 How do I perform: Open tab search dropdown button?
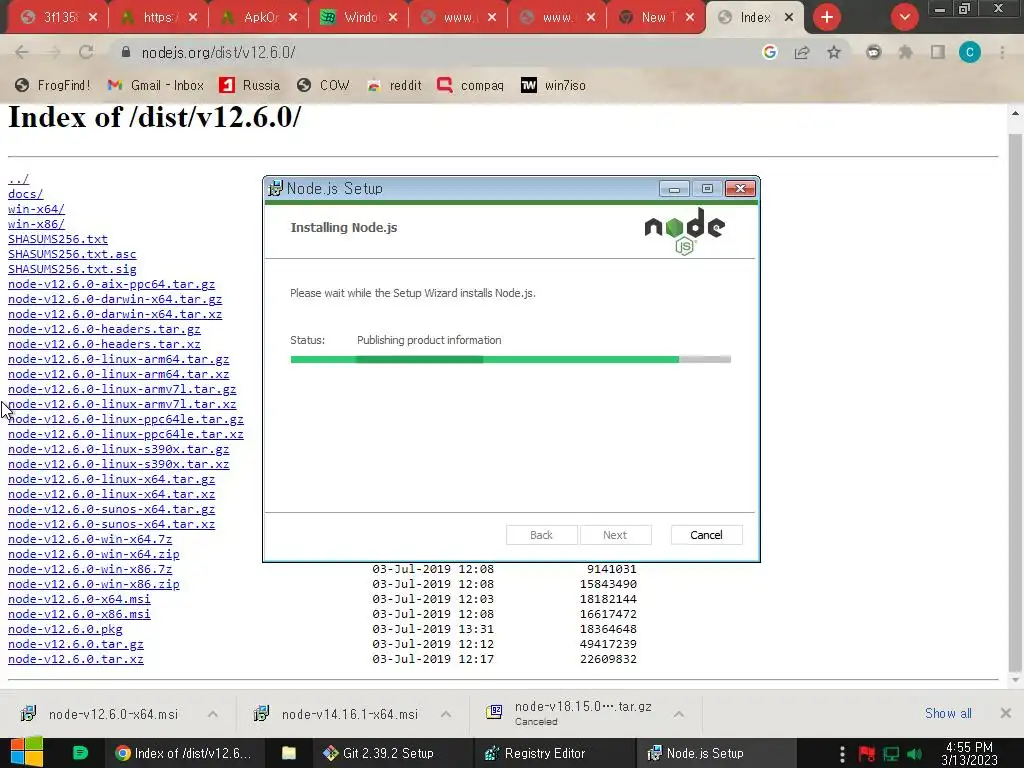(904, 18)
